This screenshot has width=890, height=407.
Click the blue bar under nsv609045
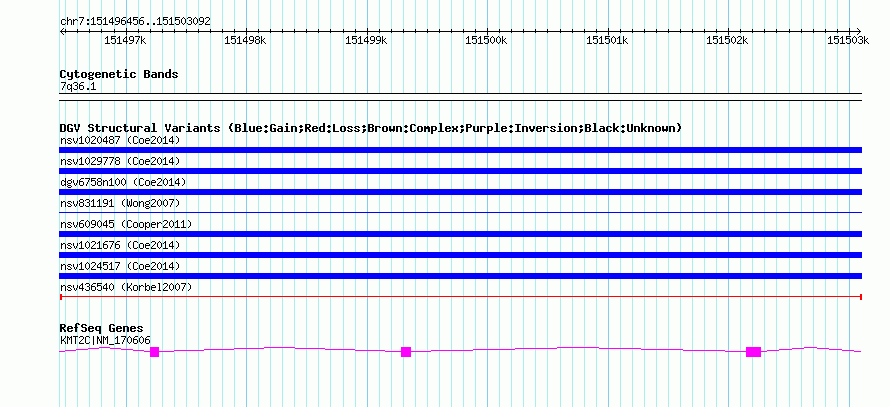tap(460, 234)
